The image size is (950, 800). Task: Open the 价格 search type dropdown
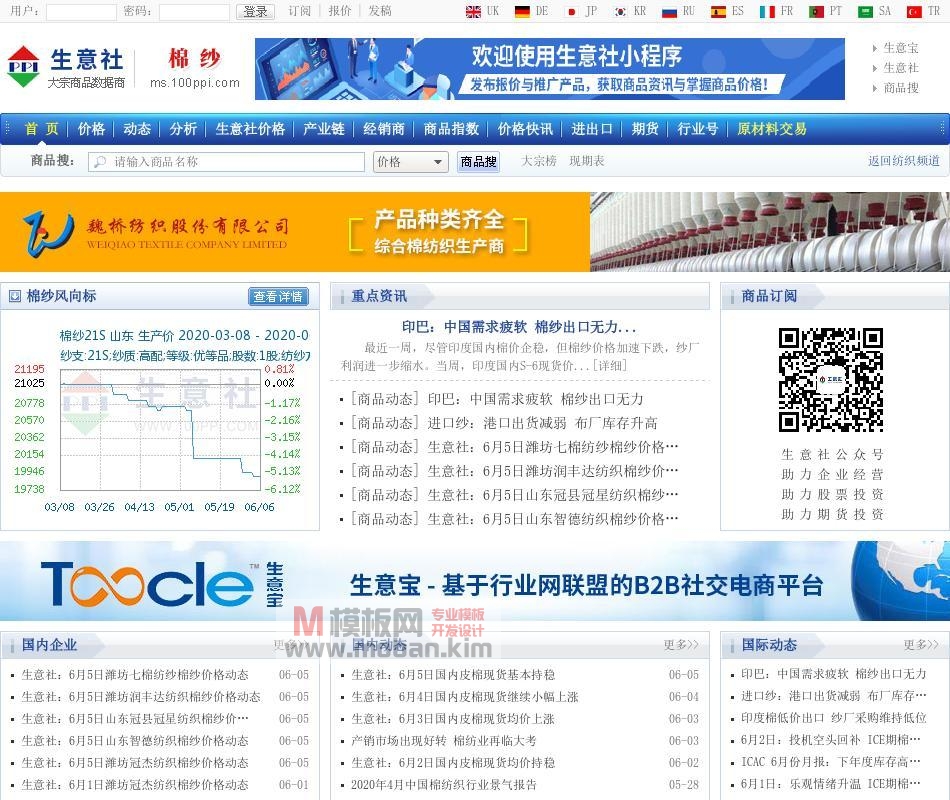pos(410,162)
